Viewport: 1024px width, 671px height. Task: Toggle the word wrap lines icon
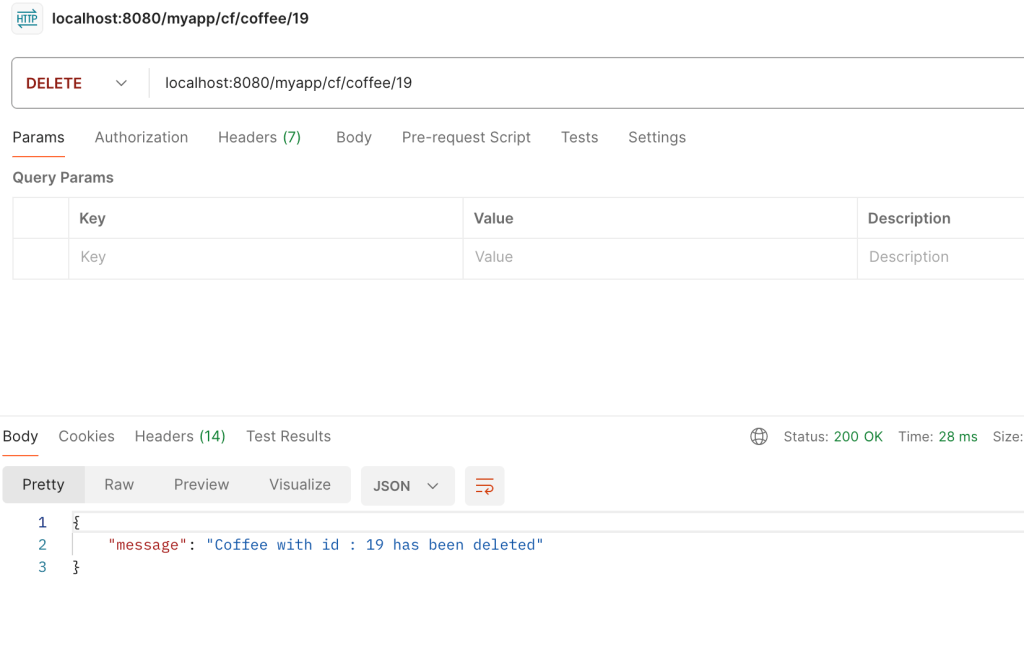coord(484,486)
